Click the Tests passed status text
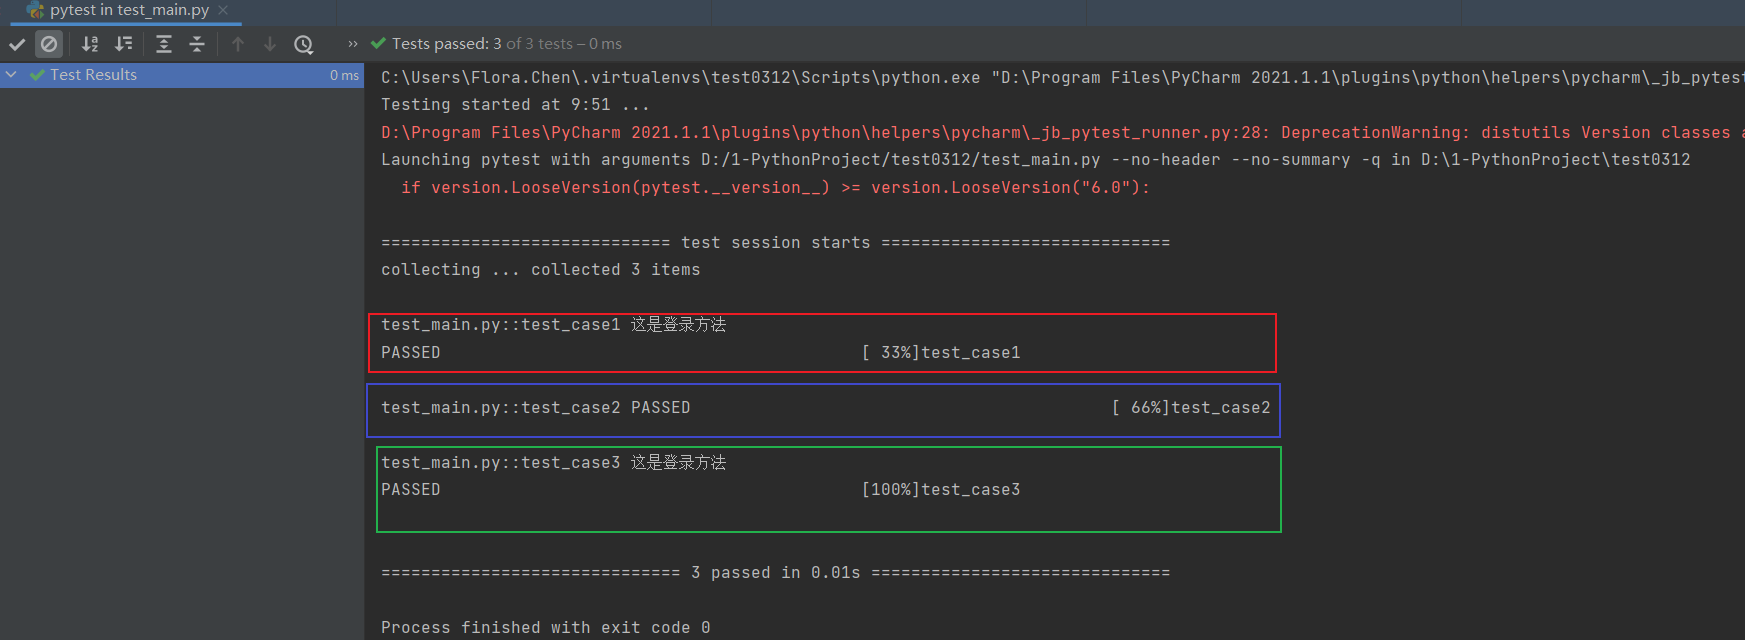This screenshot has height=640, width=1745. point(506,44)
